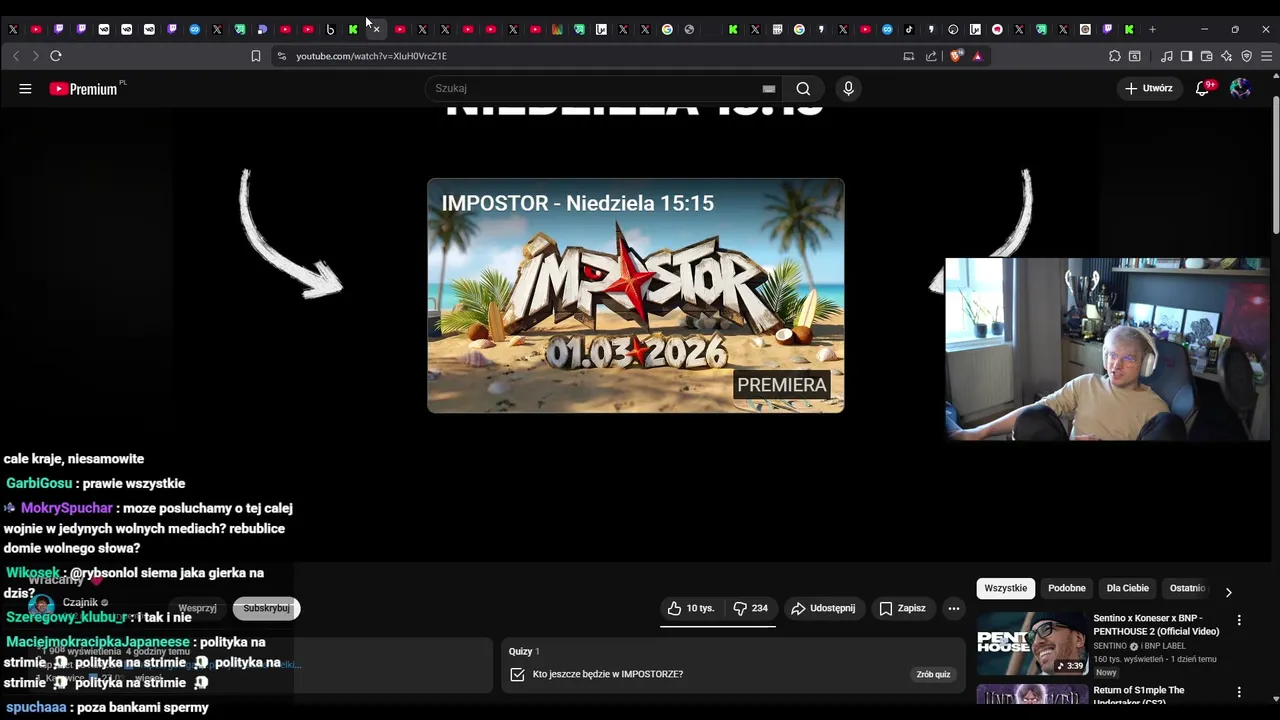Click the 'Quizy 1' heading
The height and width of the screenshot is (720, 1280).
point(524,651)
